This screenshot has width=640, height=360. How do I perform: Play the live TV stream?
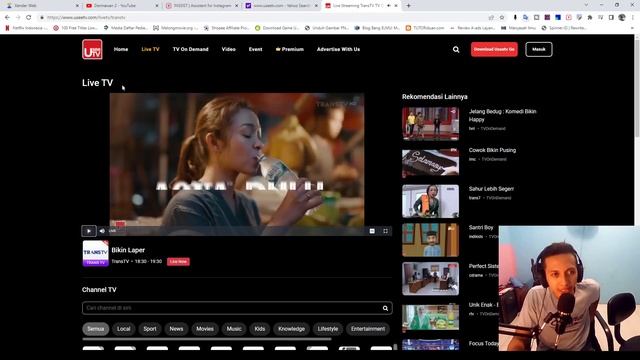[x=89, y=231]
